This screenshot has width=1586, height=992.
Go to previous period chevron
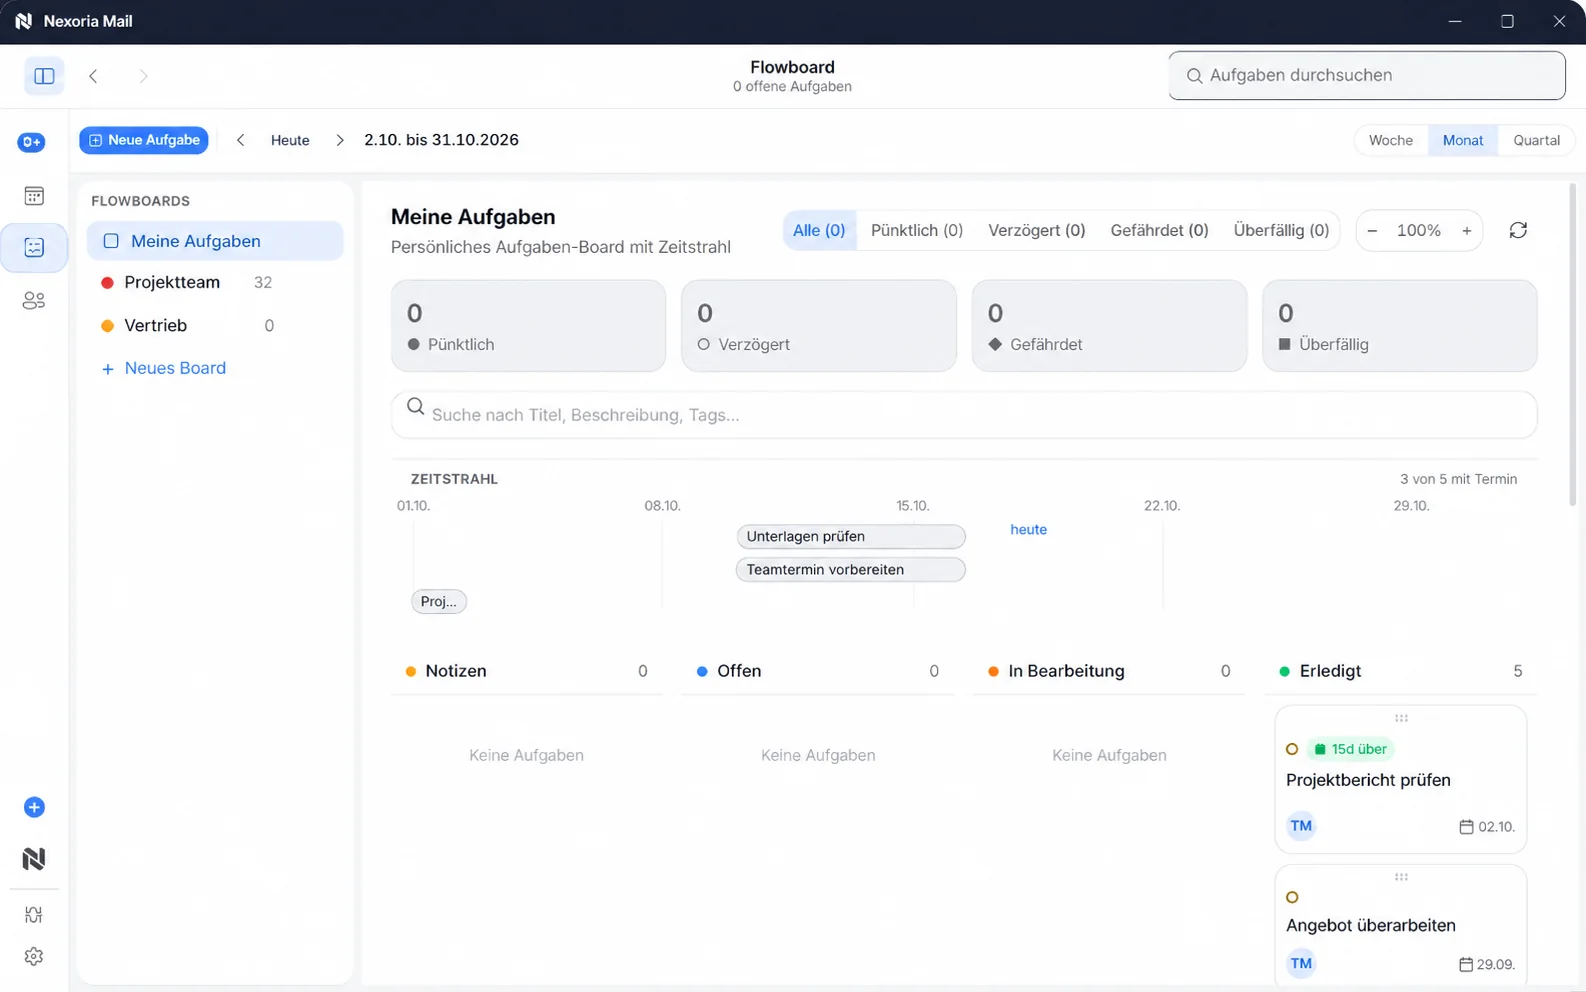[240, 140]
